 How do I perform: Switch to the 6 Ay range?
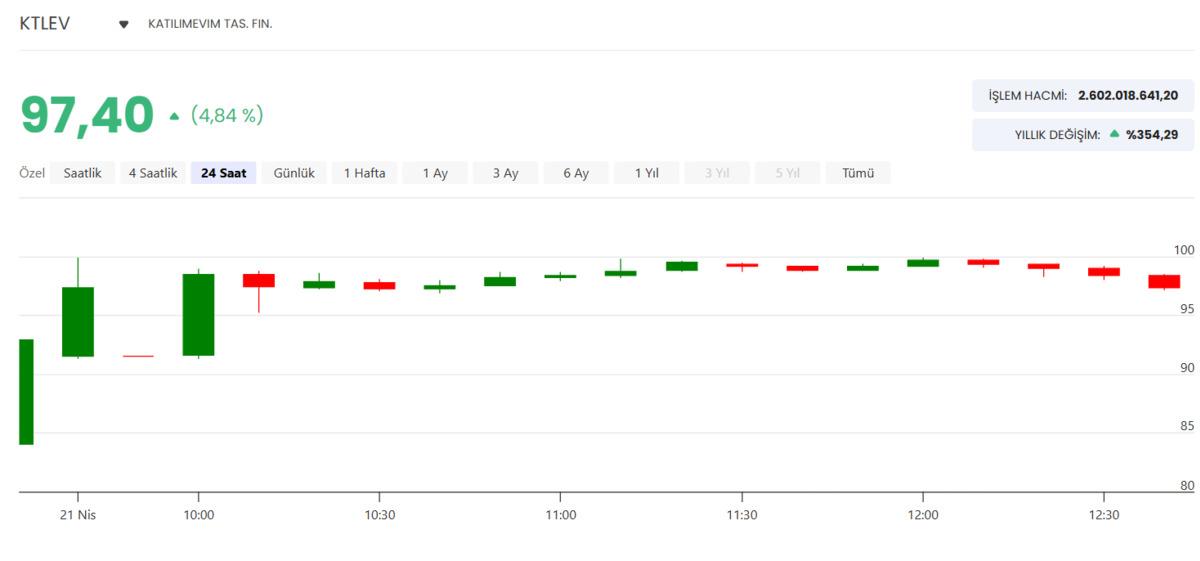tap(576, 173)
